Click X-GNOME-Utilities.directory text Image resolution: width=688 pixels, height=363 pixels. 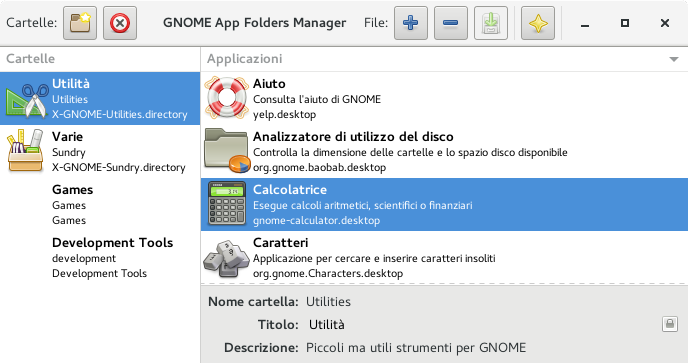point(119,115)
